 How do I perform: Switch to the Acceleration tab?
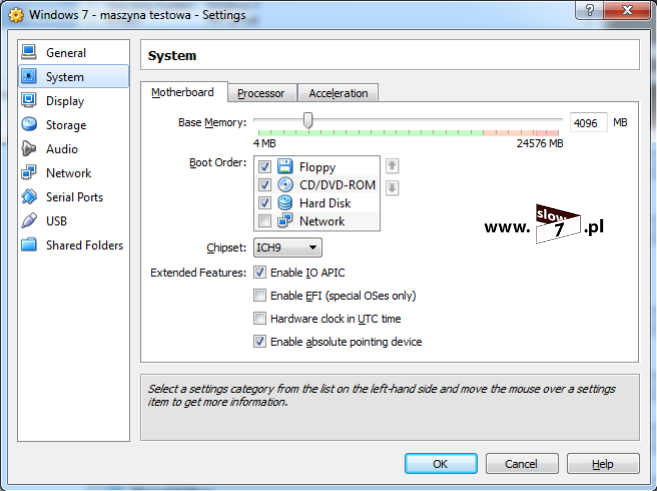point(338,93)
